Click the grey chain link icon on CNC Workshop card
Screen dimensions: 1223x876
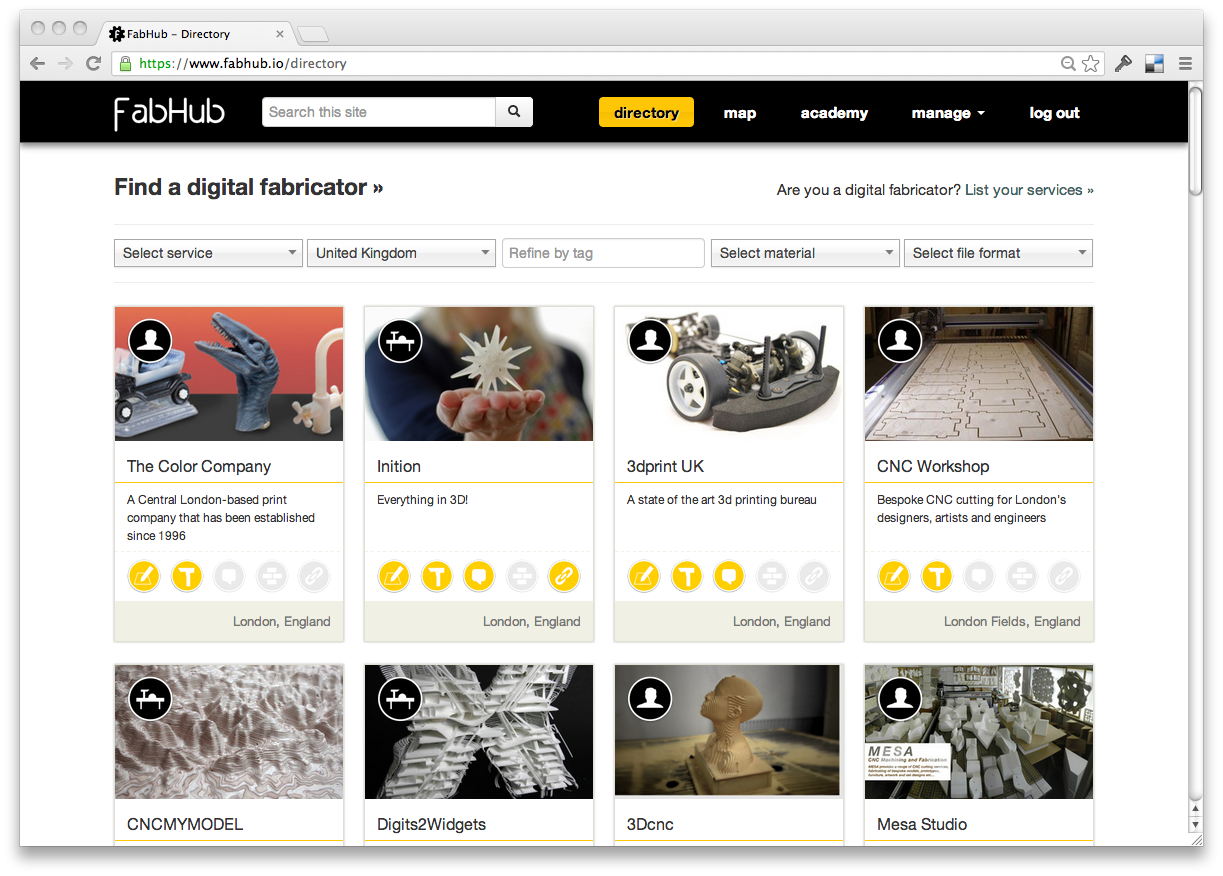click(1064, 576)
